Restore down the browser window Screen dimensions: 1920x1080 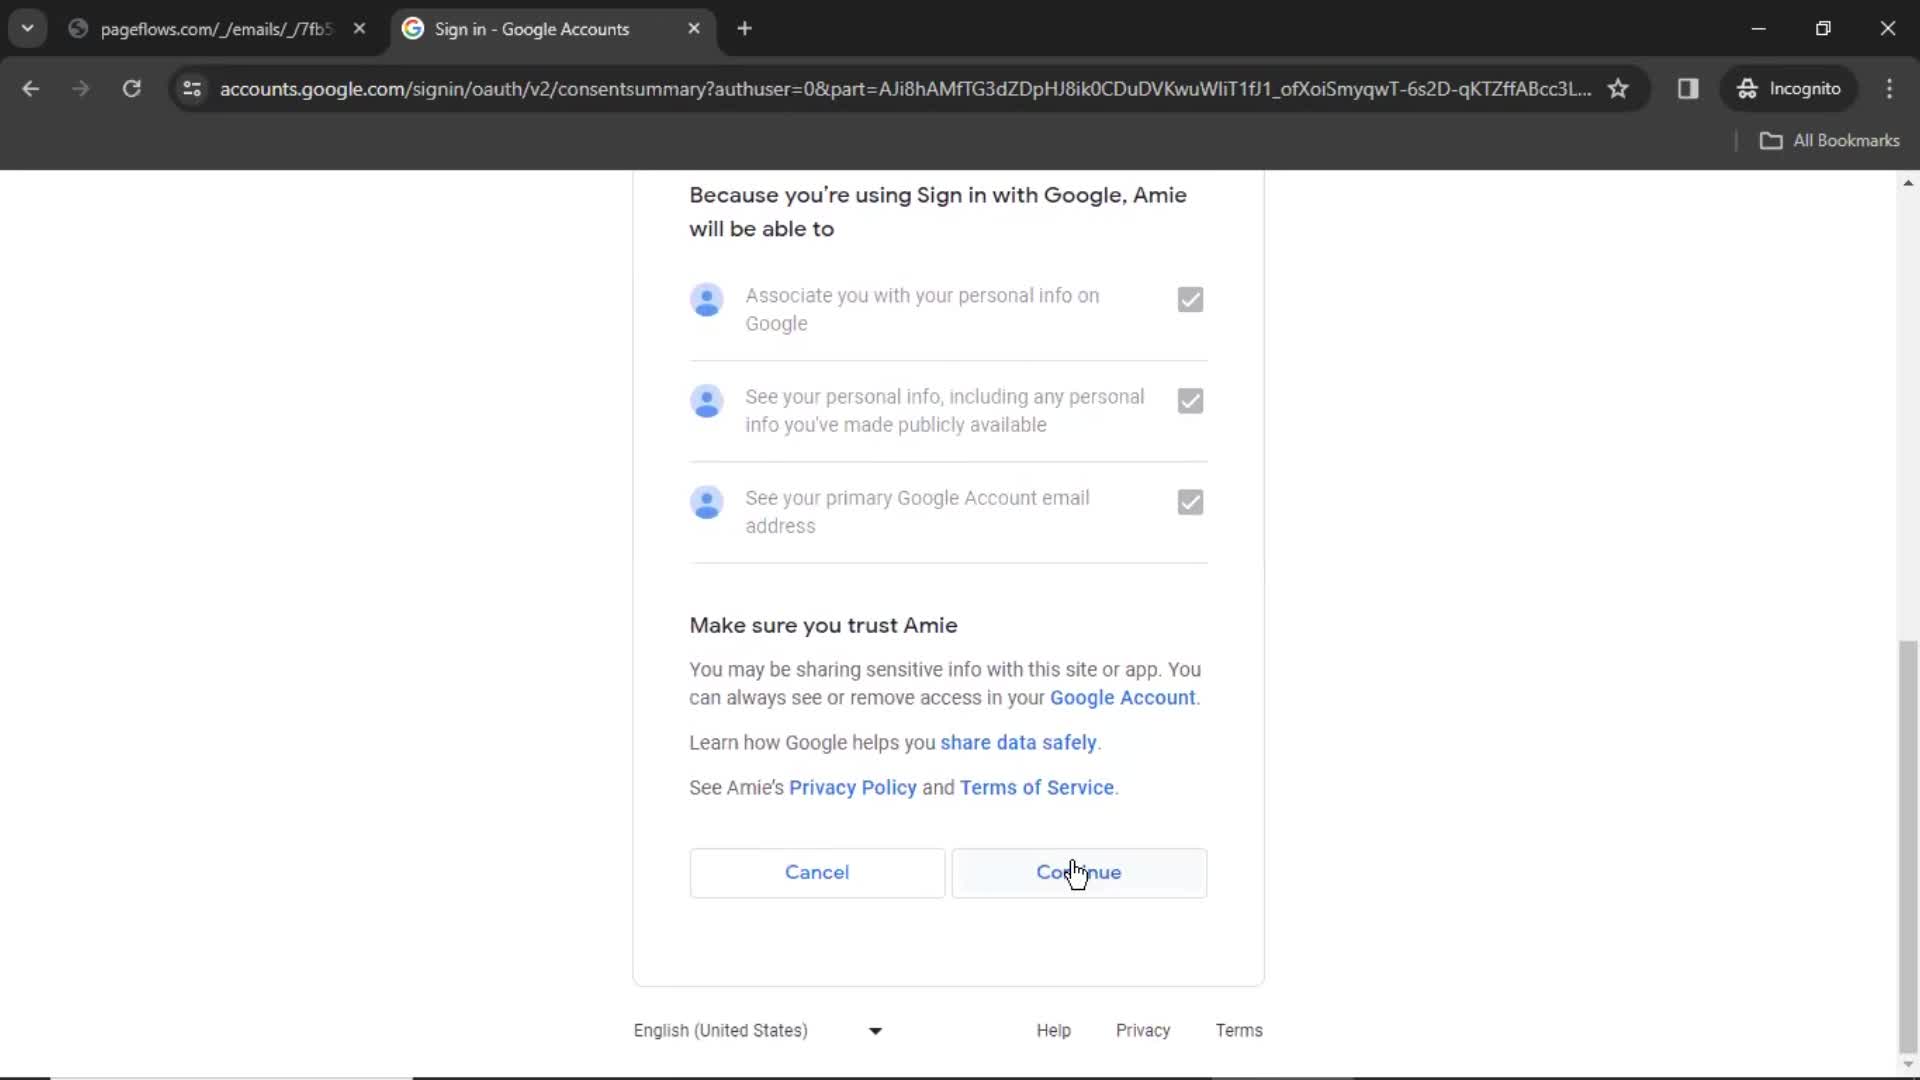click(x=1823, y=29)
